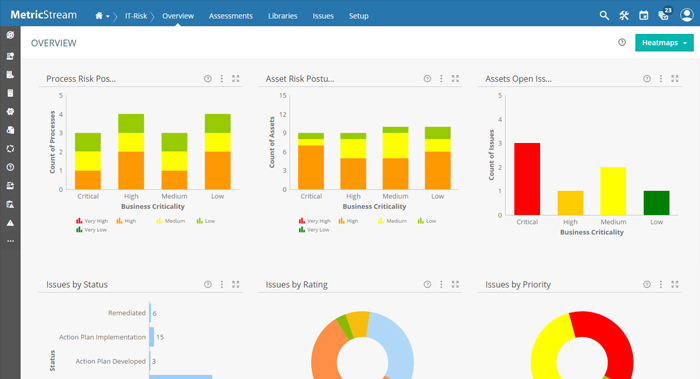Open the calendar icon in header
This screenshot has width=700, height=379.
[643, 16]
